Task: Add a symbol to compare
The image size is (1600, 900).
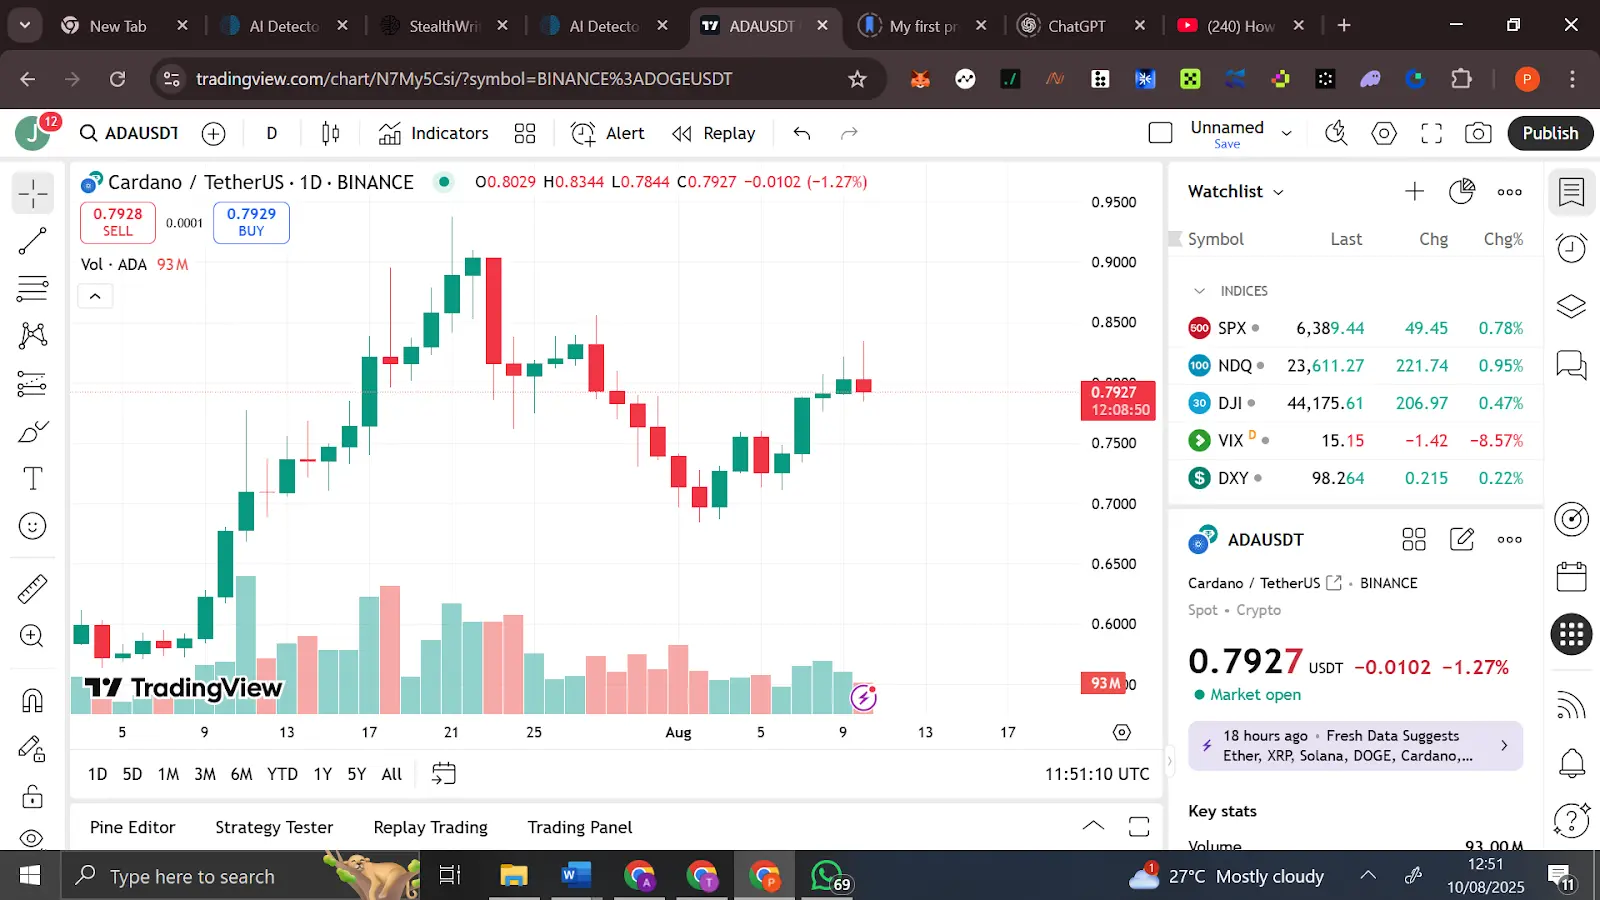Action: 214,133
